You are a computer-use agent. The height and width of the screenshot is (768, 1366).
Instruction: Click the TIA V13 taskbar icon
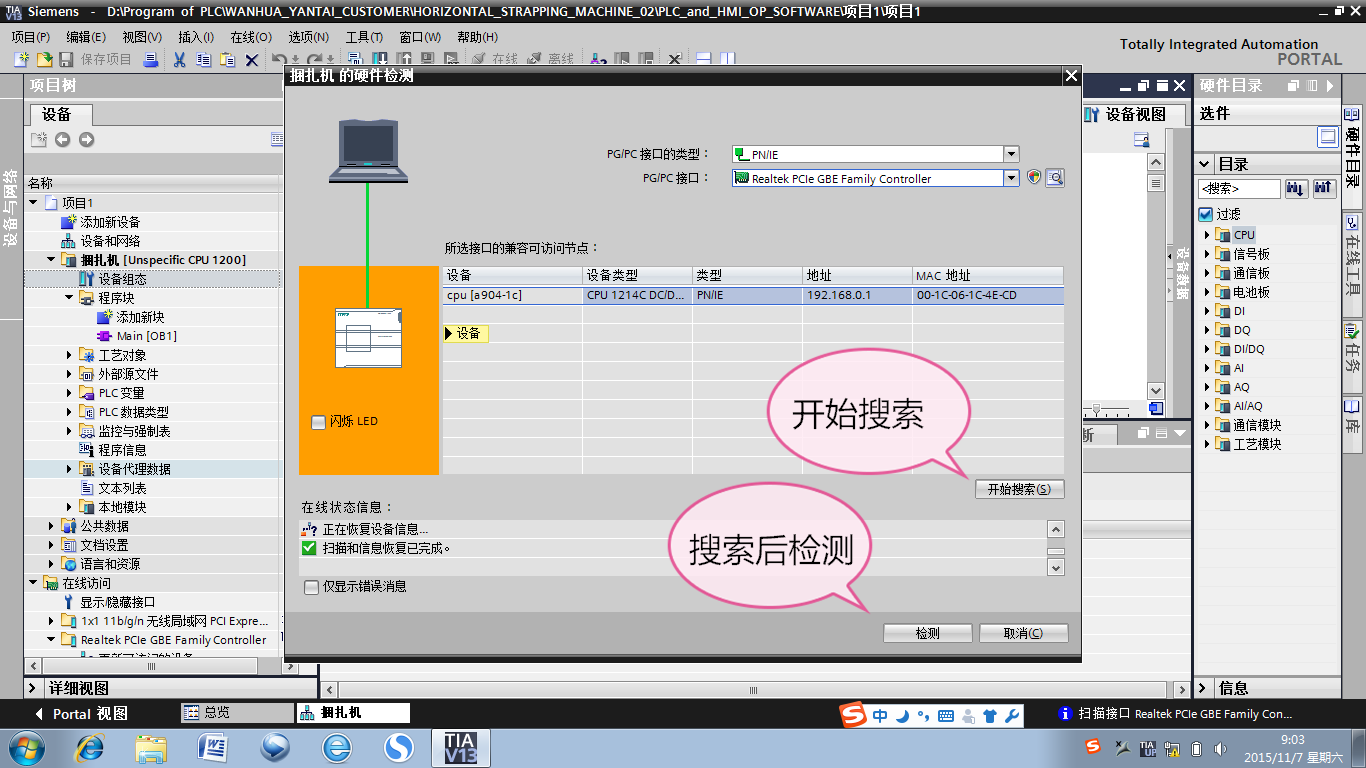461,747
